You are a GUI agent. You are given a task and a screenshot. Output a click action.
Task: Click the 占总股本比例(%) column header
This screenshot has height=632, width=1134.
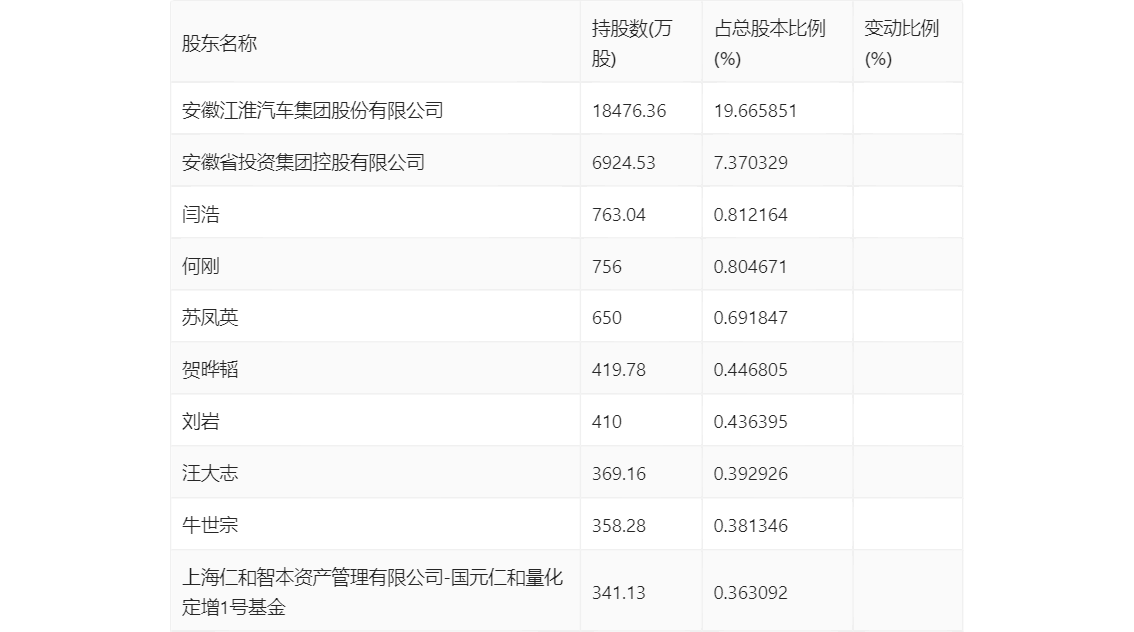click(x=770, y=43)
